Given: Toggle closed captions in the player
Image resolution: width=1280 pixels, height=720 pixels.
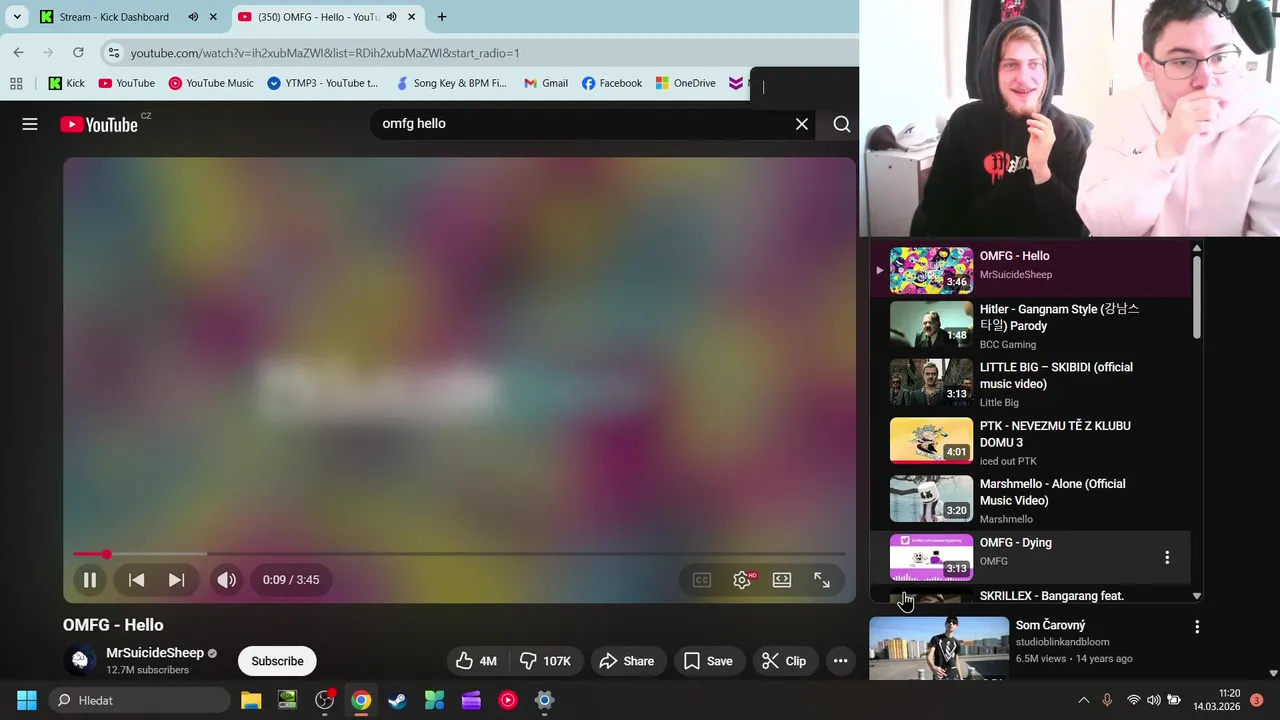Looking at the screenshot, I should click(x=702, y=580).
